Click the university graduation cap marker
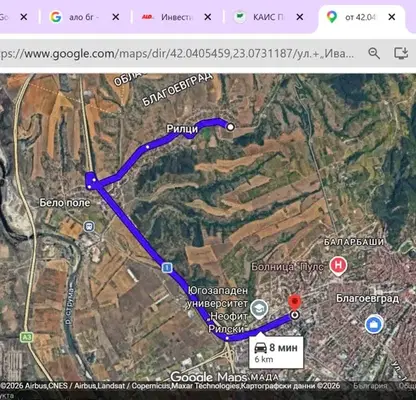This screenshot has height=400, width=416. click(x=259, y=309)
